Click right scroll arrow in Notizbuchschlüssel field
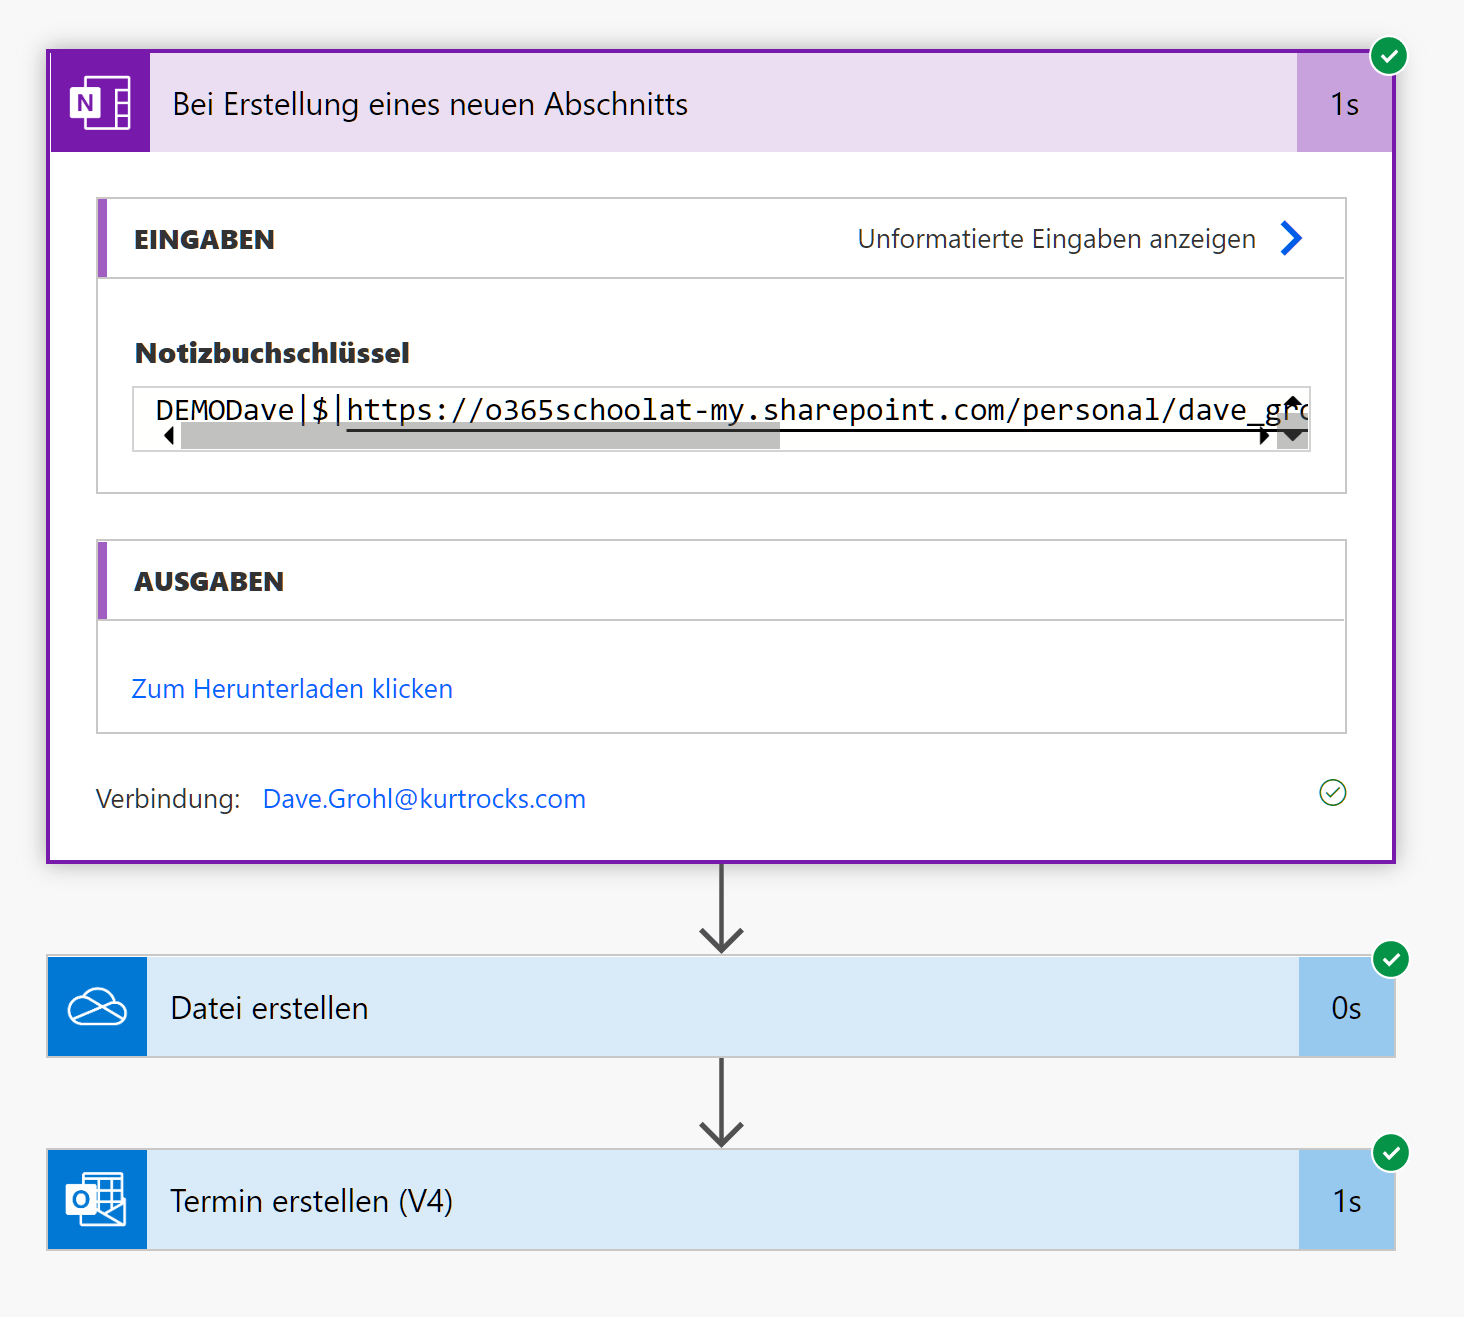The height and width of the screenshot is (1317, 1464). 1264,436
